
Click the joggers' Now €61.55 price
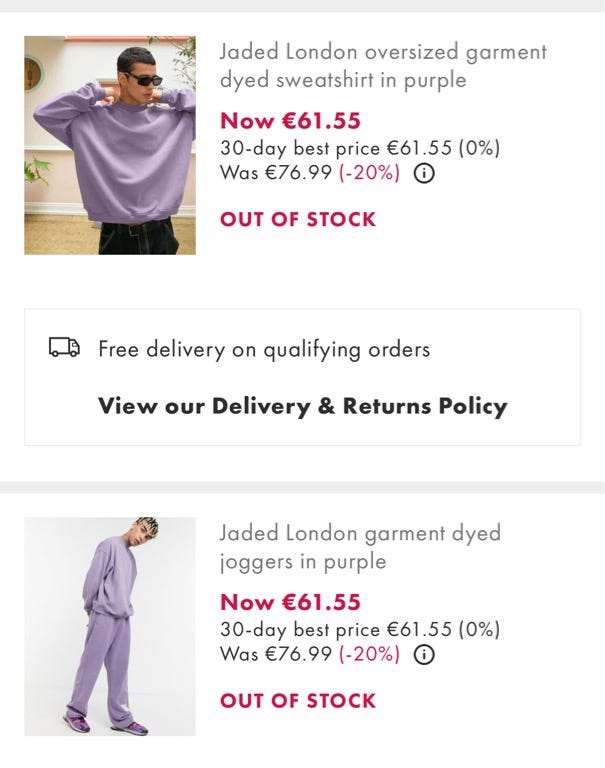290,602
